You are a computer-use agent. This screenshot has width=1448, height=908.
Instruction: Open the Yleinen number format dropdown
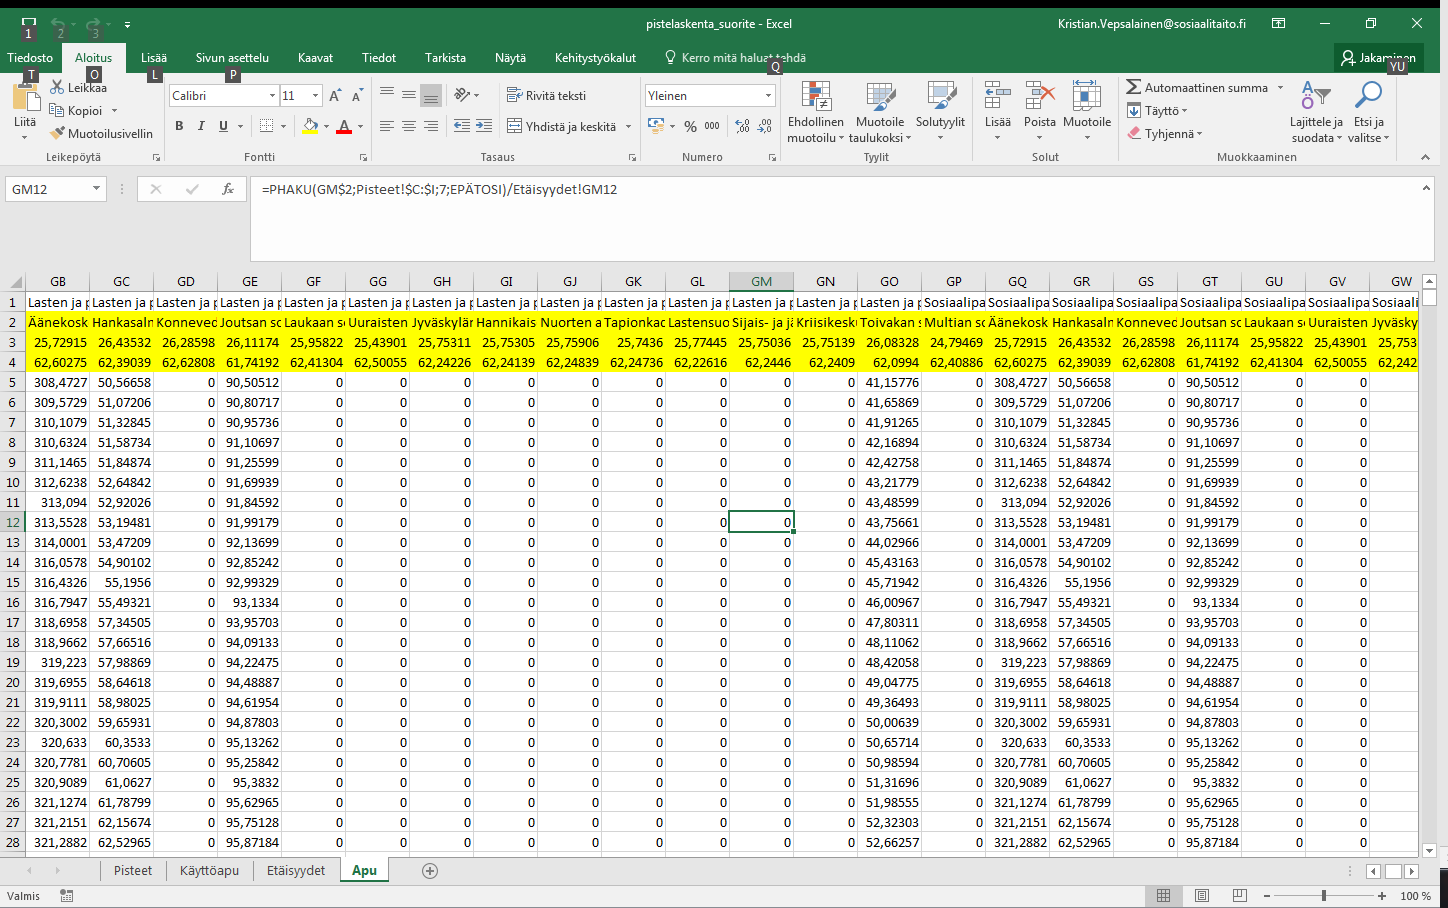pos(768,96)
